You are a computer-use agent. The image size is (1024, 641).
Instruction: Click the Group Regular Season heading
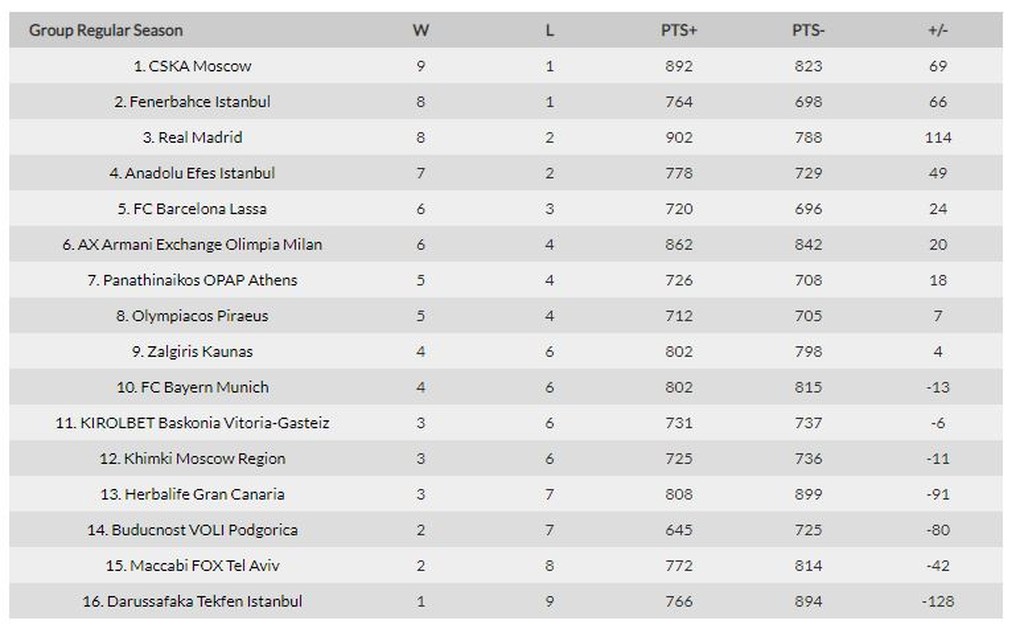pyautogui.click(x=106, y=30)
